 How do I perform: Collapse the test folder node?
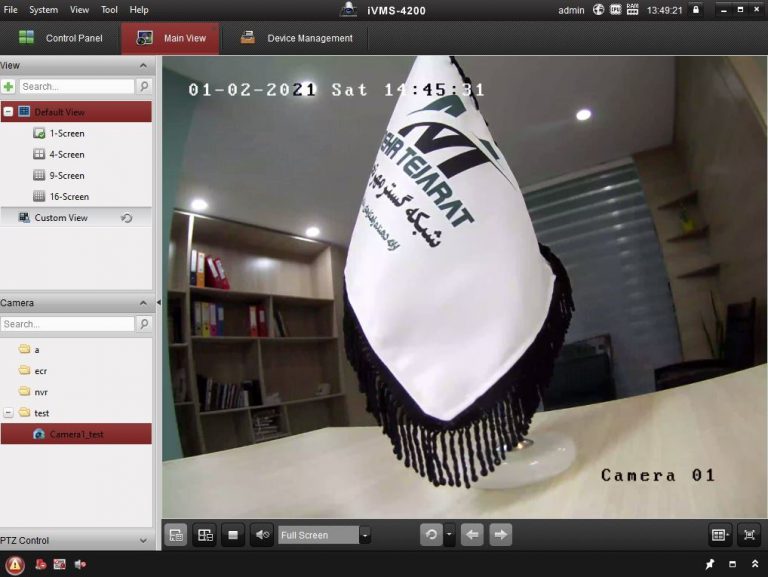(x=8, y=412)
